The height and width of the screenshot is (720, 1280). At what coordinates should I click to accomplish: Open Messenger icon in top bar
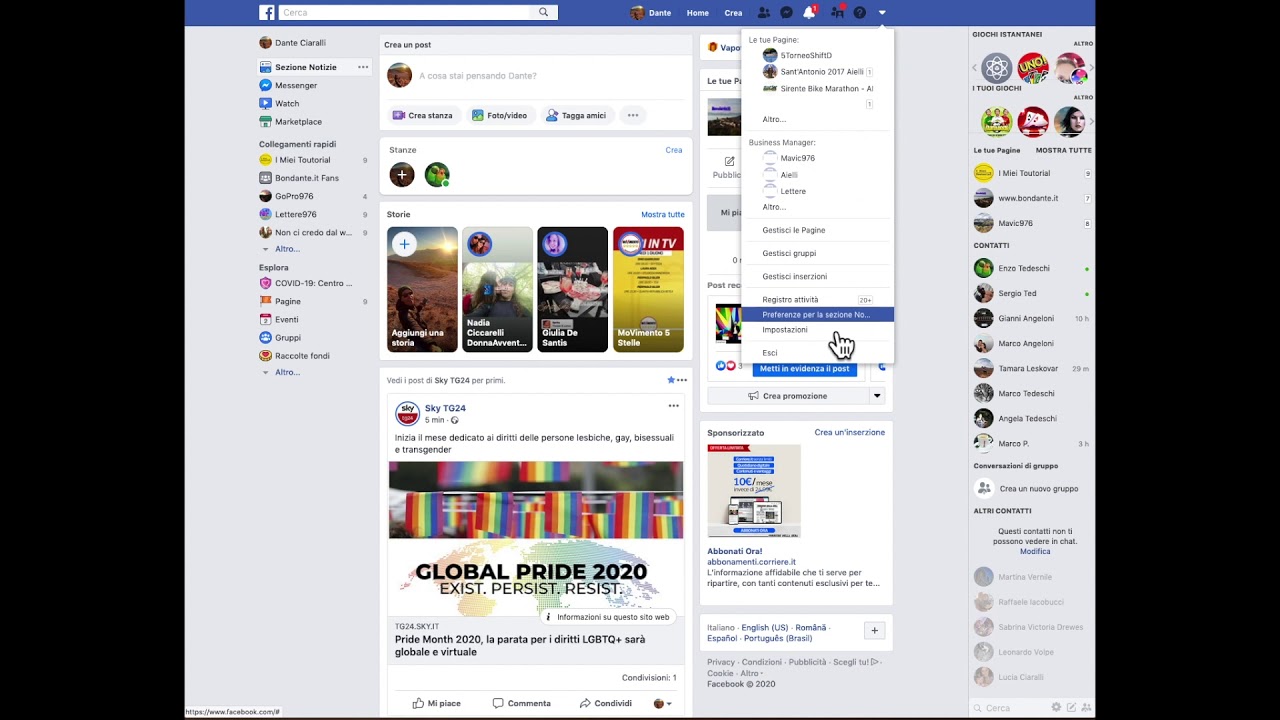[787, 13]
